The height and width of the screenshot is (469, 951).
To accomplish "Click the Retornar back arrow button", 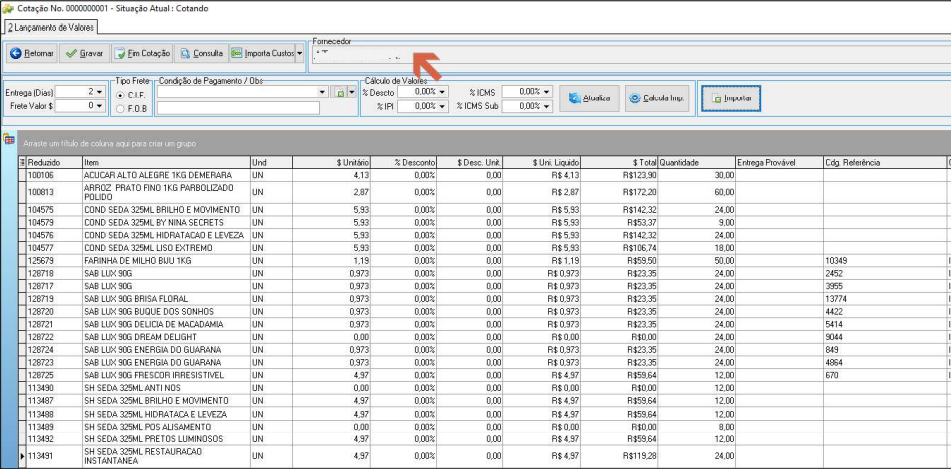I will click(x=33, y=53).
